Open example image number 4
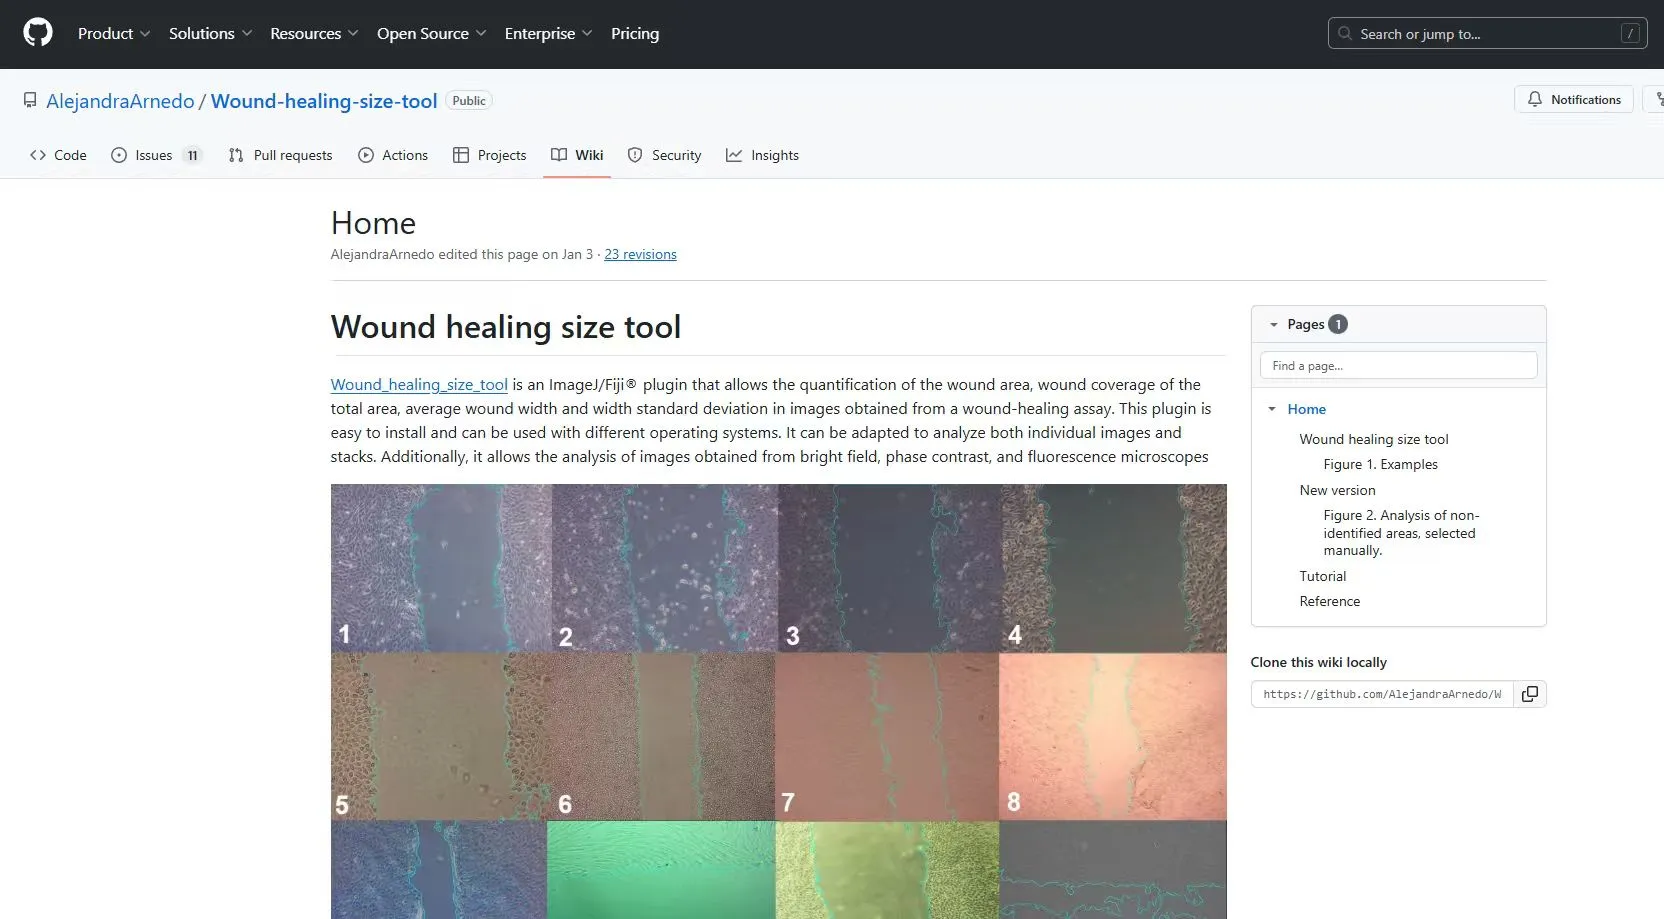Image resolution: width=1664 pixels, height=919 pixels. point(1114,568)
